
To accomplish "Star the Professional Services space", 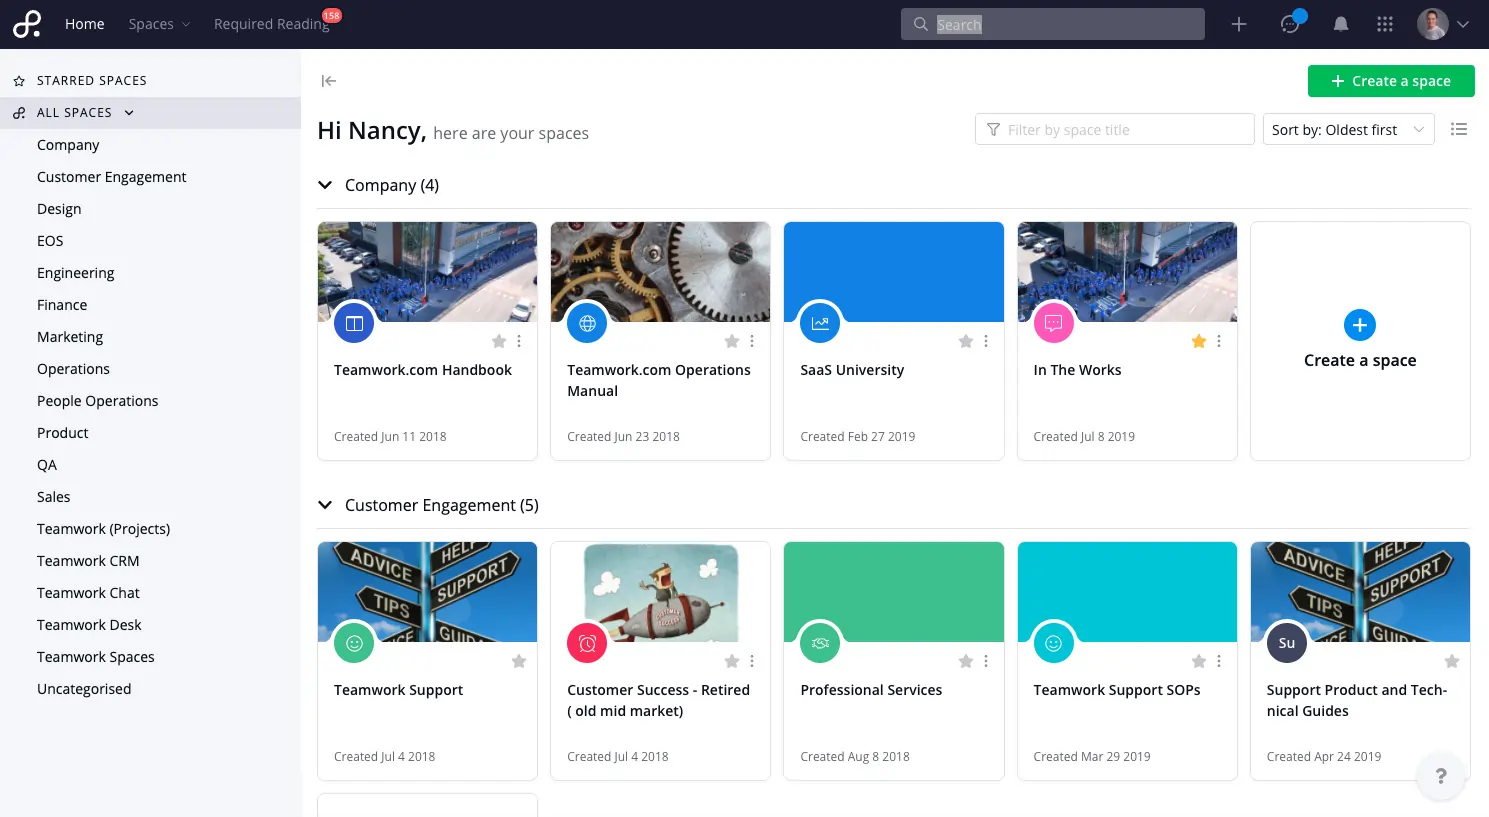I will (966, 661).
